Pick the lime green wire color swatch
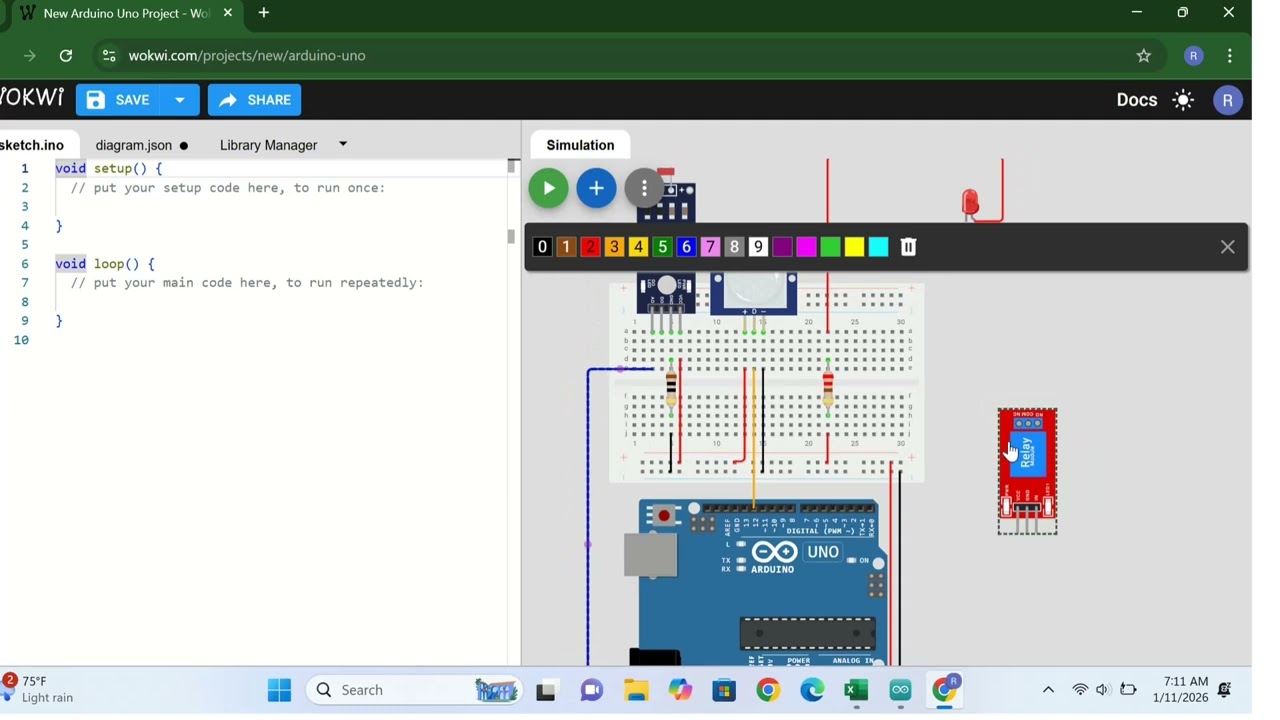The height and width of the screenshot is (720, 1280). [x=830, y=247]
